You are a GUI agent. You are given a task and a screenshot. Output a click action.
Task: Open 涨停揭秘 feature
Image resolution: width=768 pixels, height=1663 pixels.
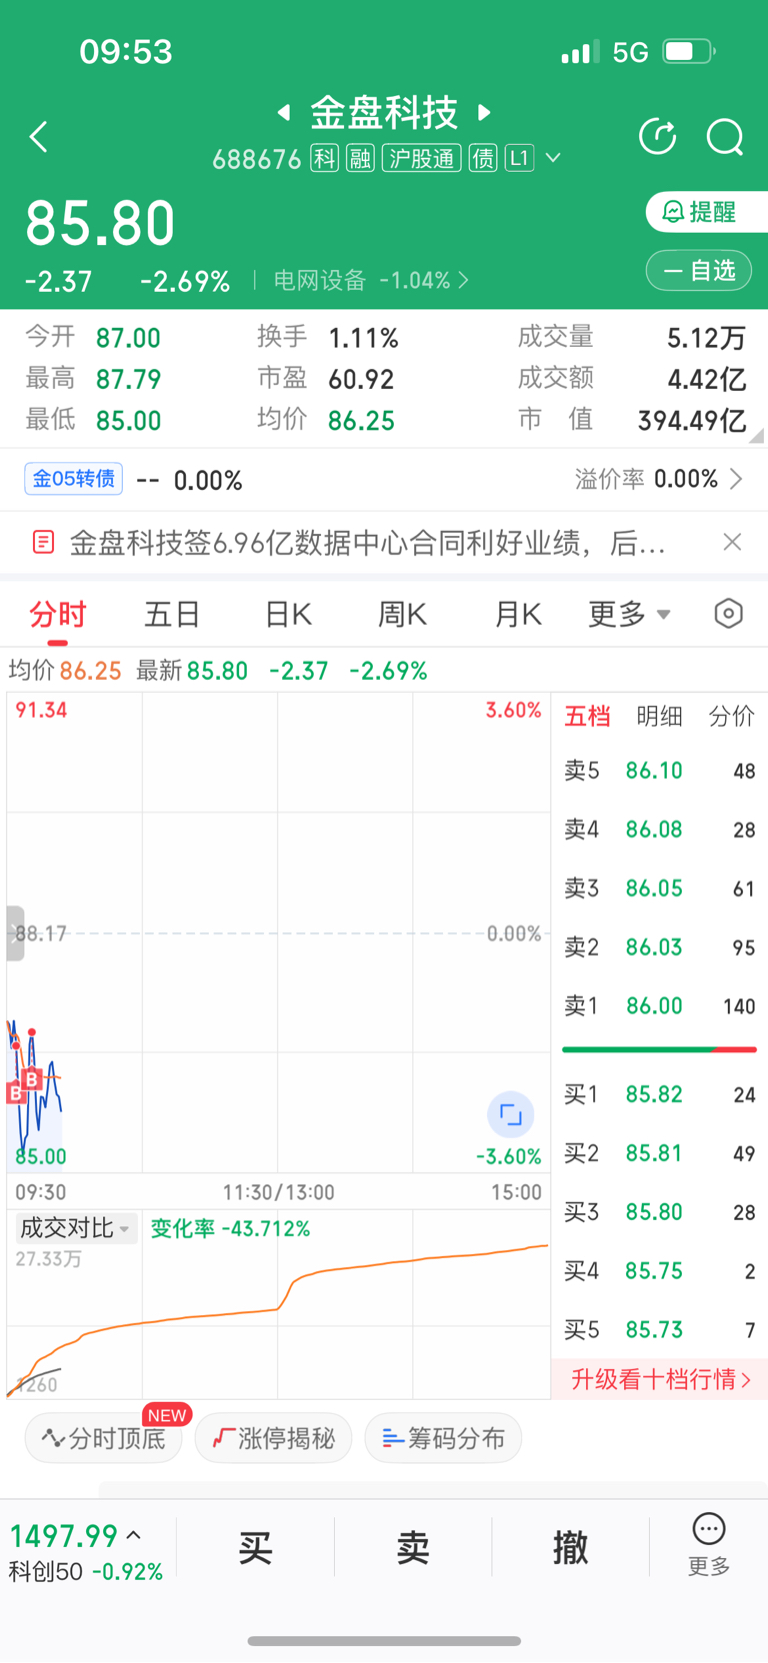(273, 1439)
